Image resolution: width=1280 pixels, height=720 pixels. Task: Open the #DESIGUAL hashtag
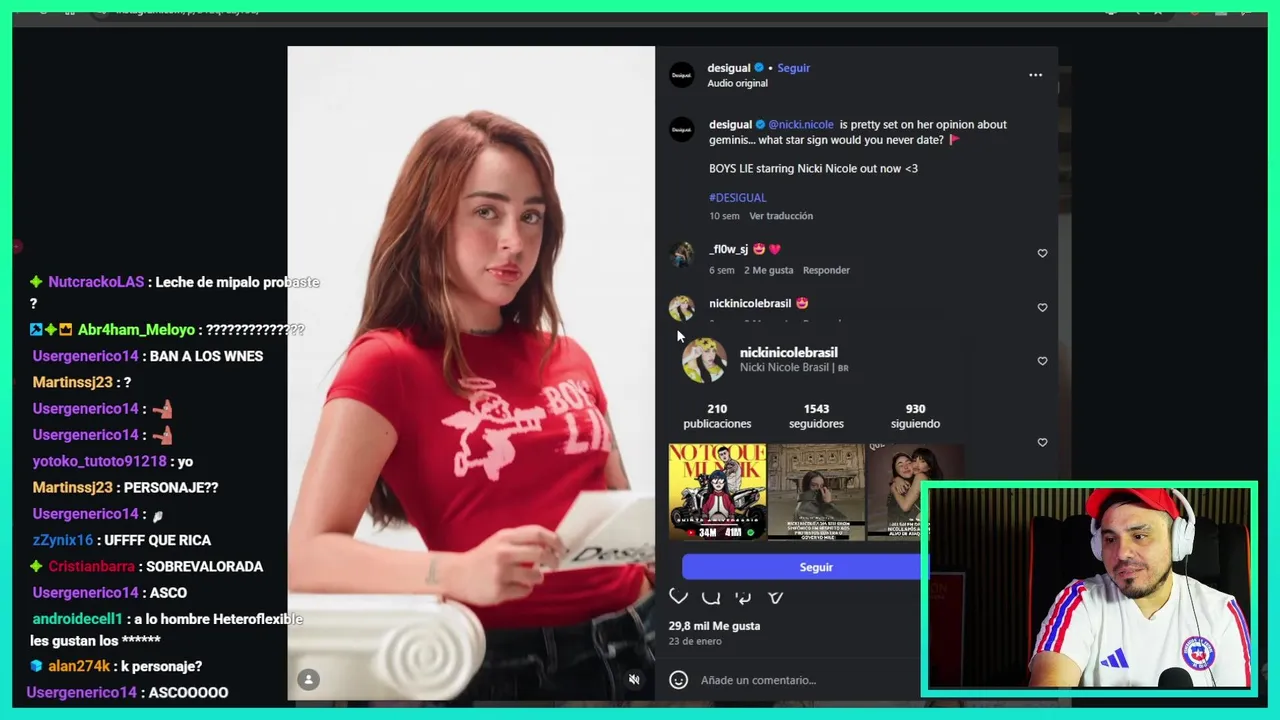[738, 198]
